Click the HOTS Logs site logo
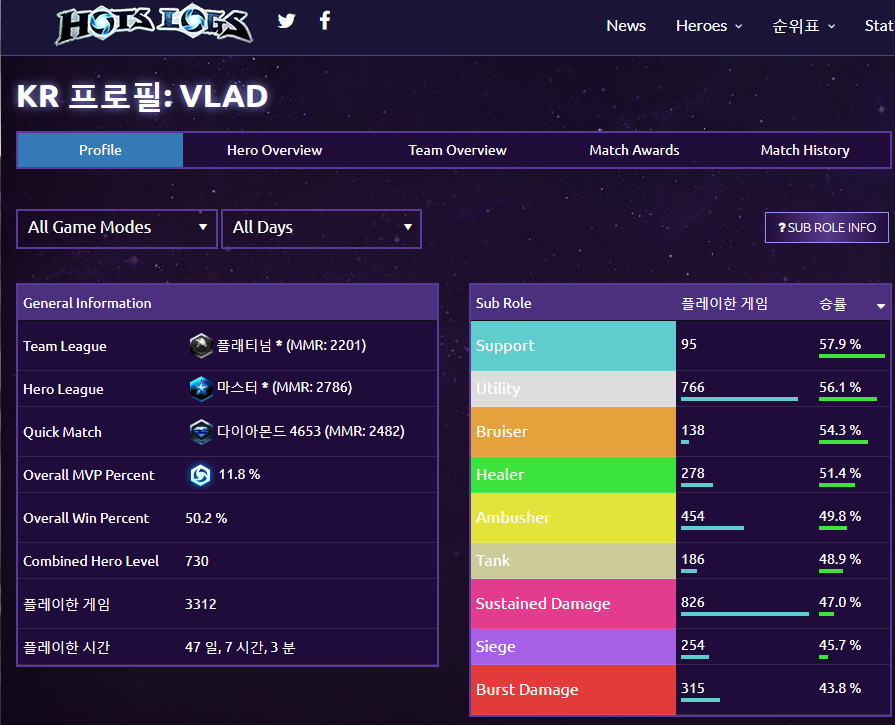895x725 pixels. (153, 27)
